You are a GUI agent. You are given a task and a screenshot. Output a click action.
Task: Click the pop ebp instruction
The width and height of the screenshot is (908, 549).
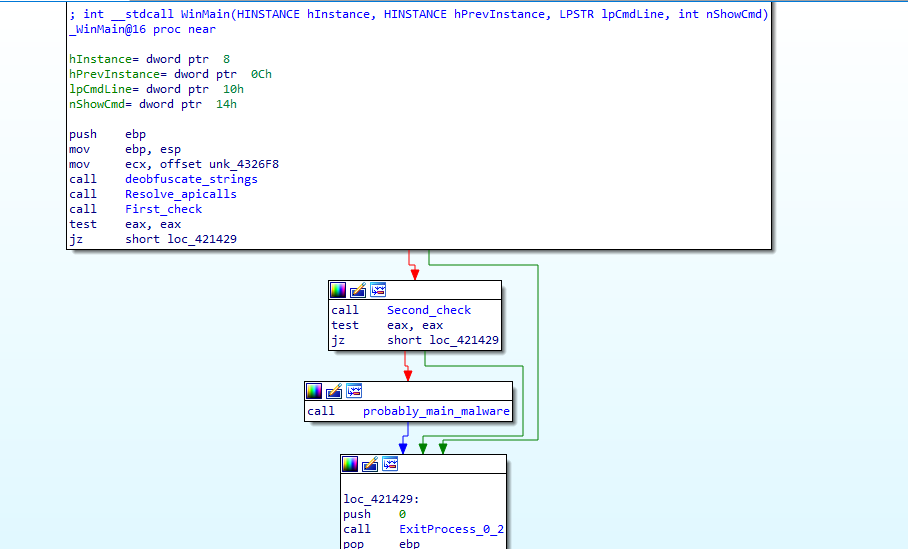(x=382, y=543)
